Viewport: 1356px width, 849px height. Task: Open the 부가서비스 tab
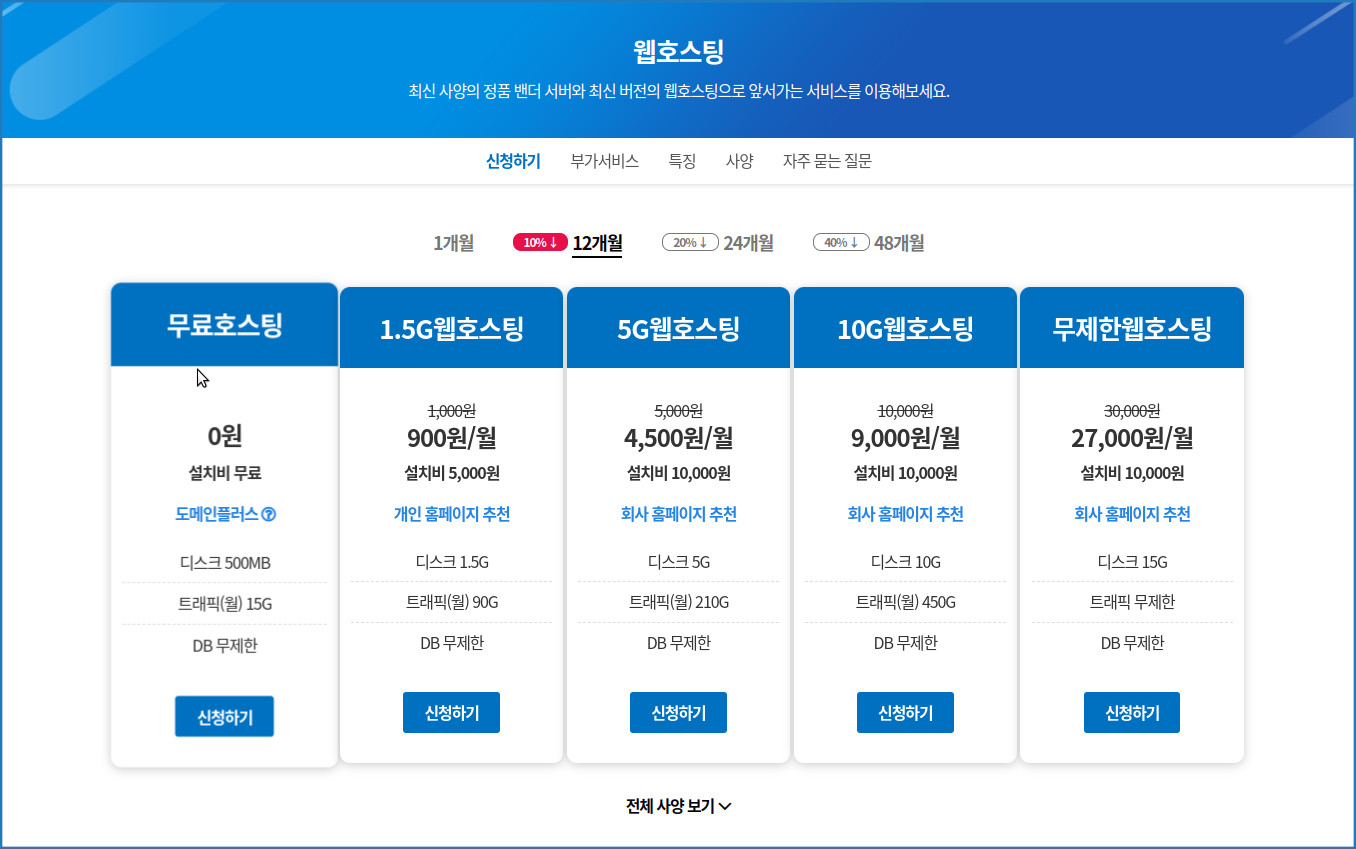click(604, 161)
